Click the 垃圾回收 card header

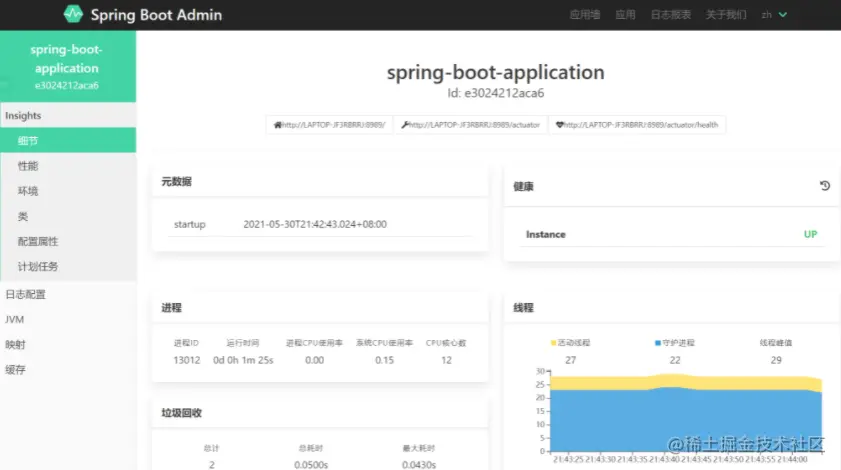320,413
